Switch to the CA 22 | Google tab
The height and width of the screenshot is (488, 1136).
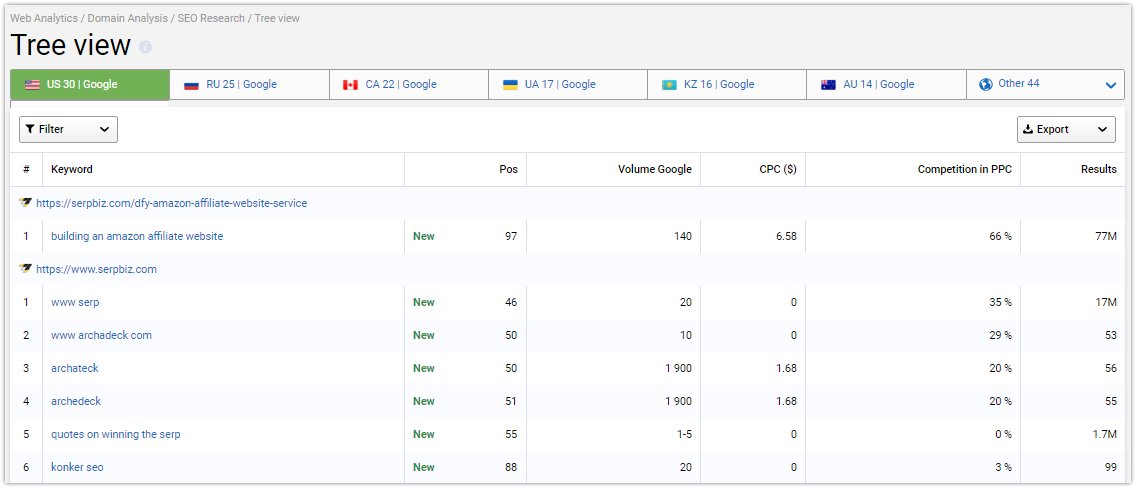click(409, 85)
